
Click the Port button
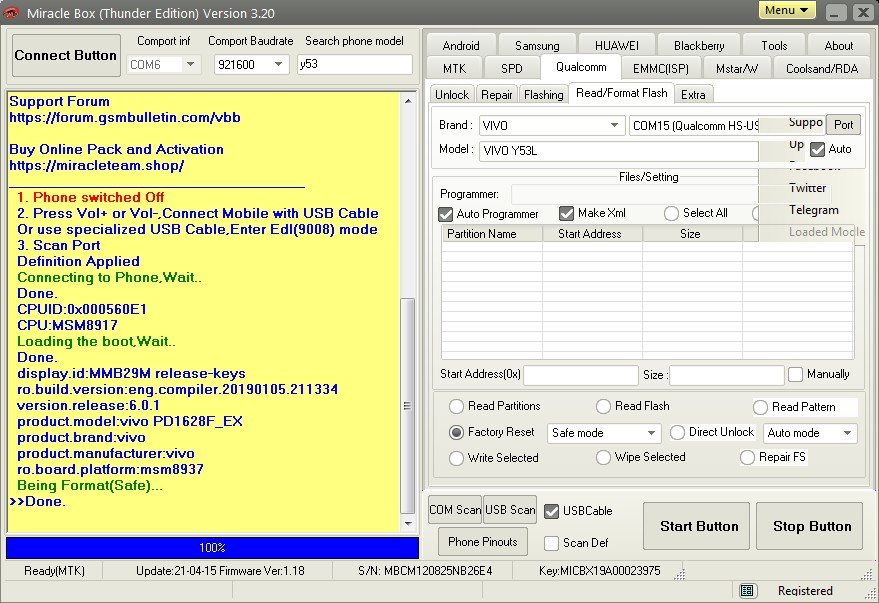[843, 124]
